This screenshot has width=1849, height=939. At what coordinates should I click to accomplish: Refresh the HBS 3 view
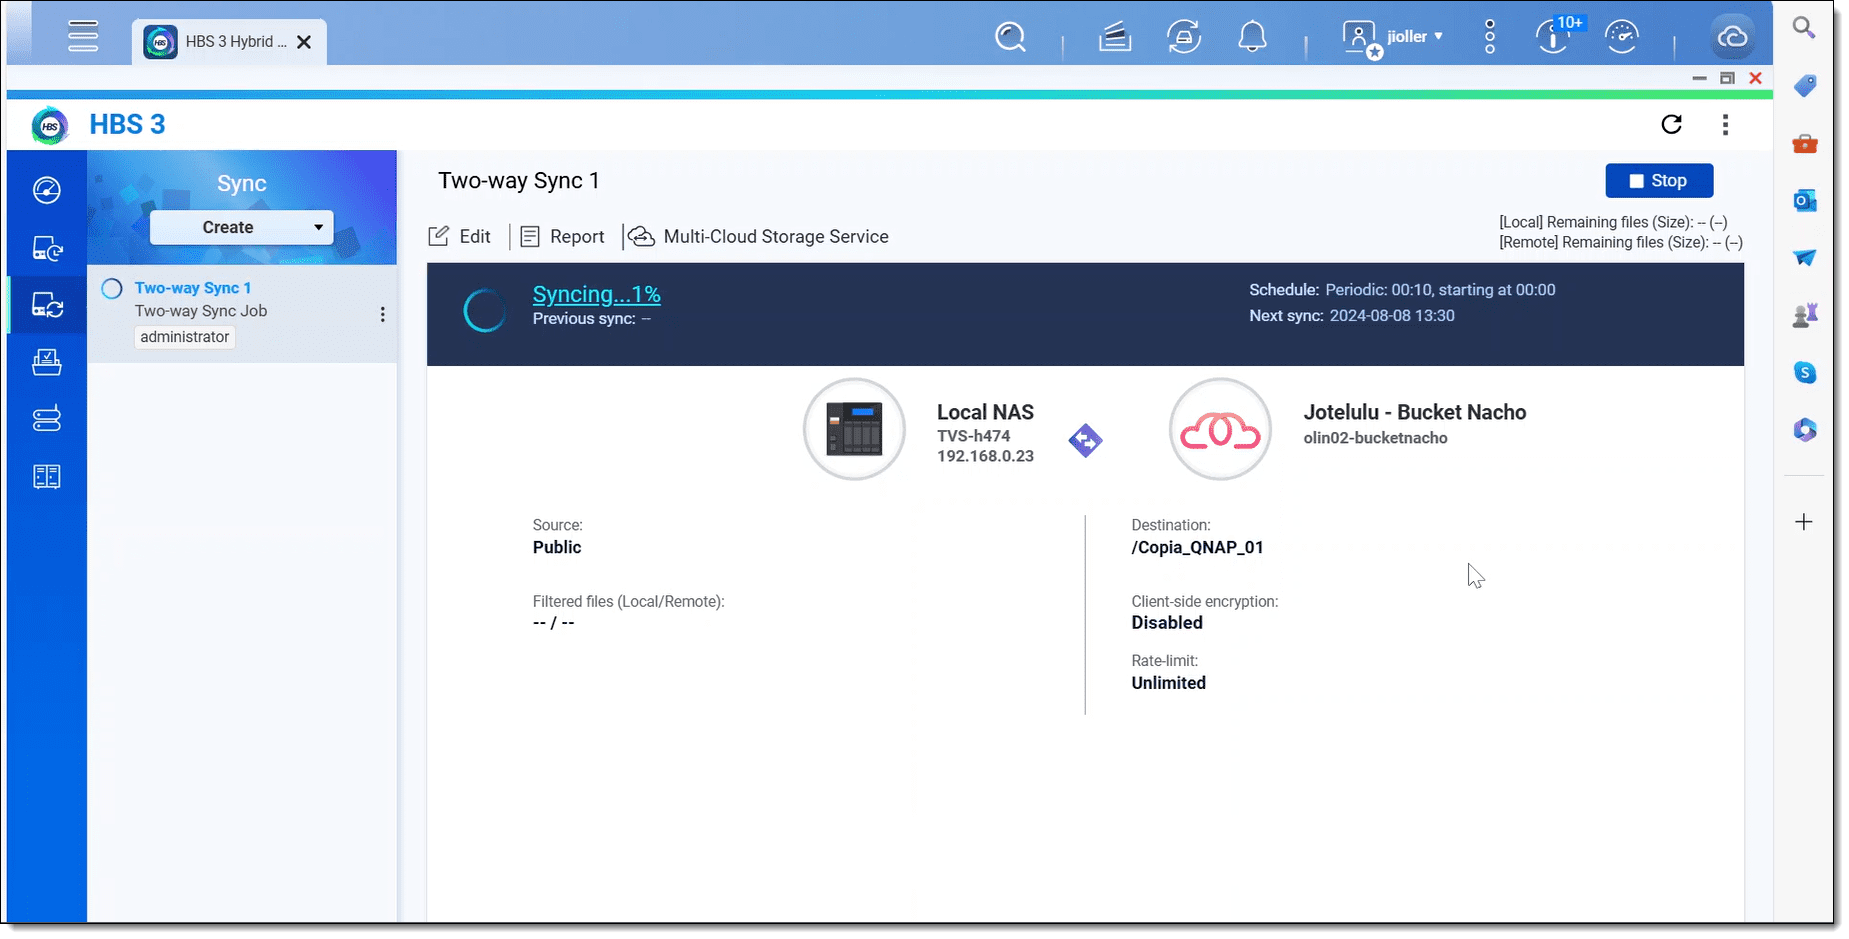(x=1671, y=125)
